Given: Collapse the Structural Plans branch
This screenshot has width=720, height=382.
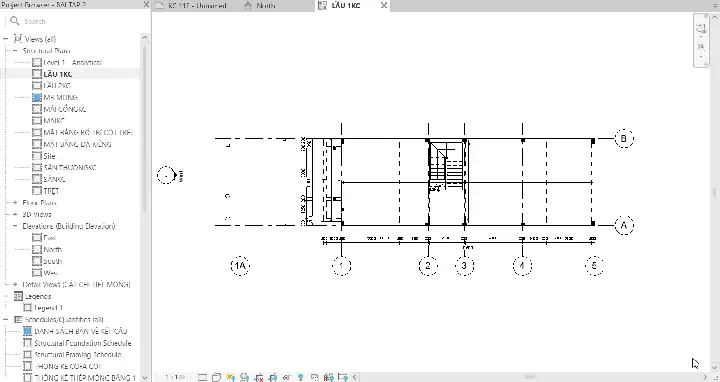Looking at the screenshot, I should coord(15,51).
